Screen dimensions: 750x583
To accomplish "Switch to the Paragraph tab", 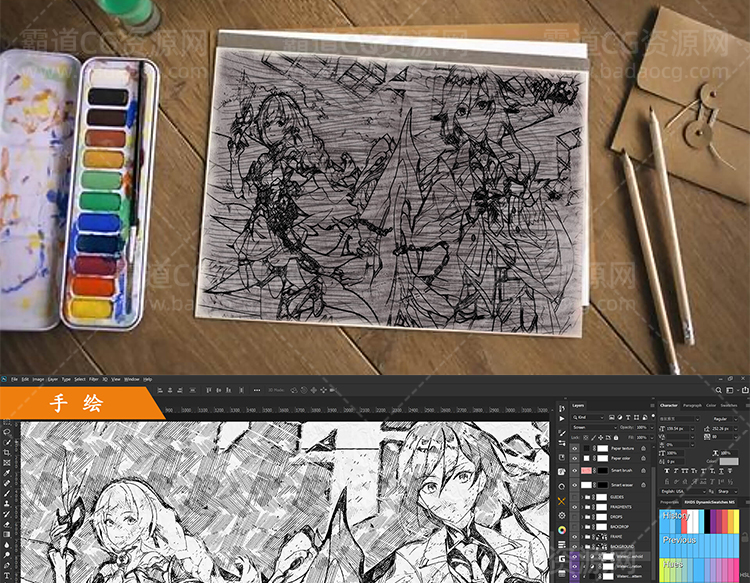I will (692, 406).
